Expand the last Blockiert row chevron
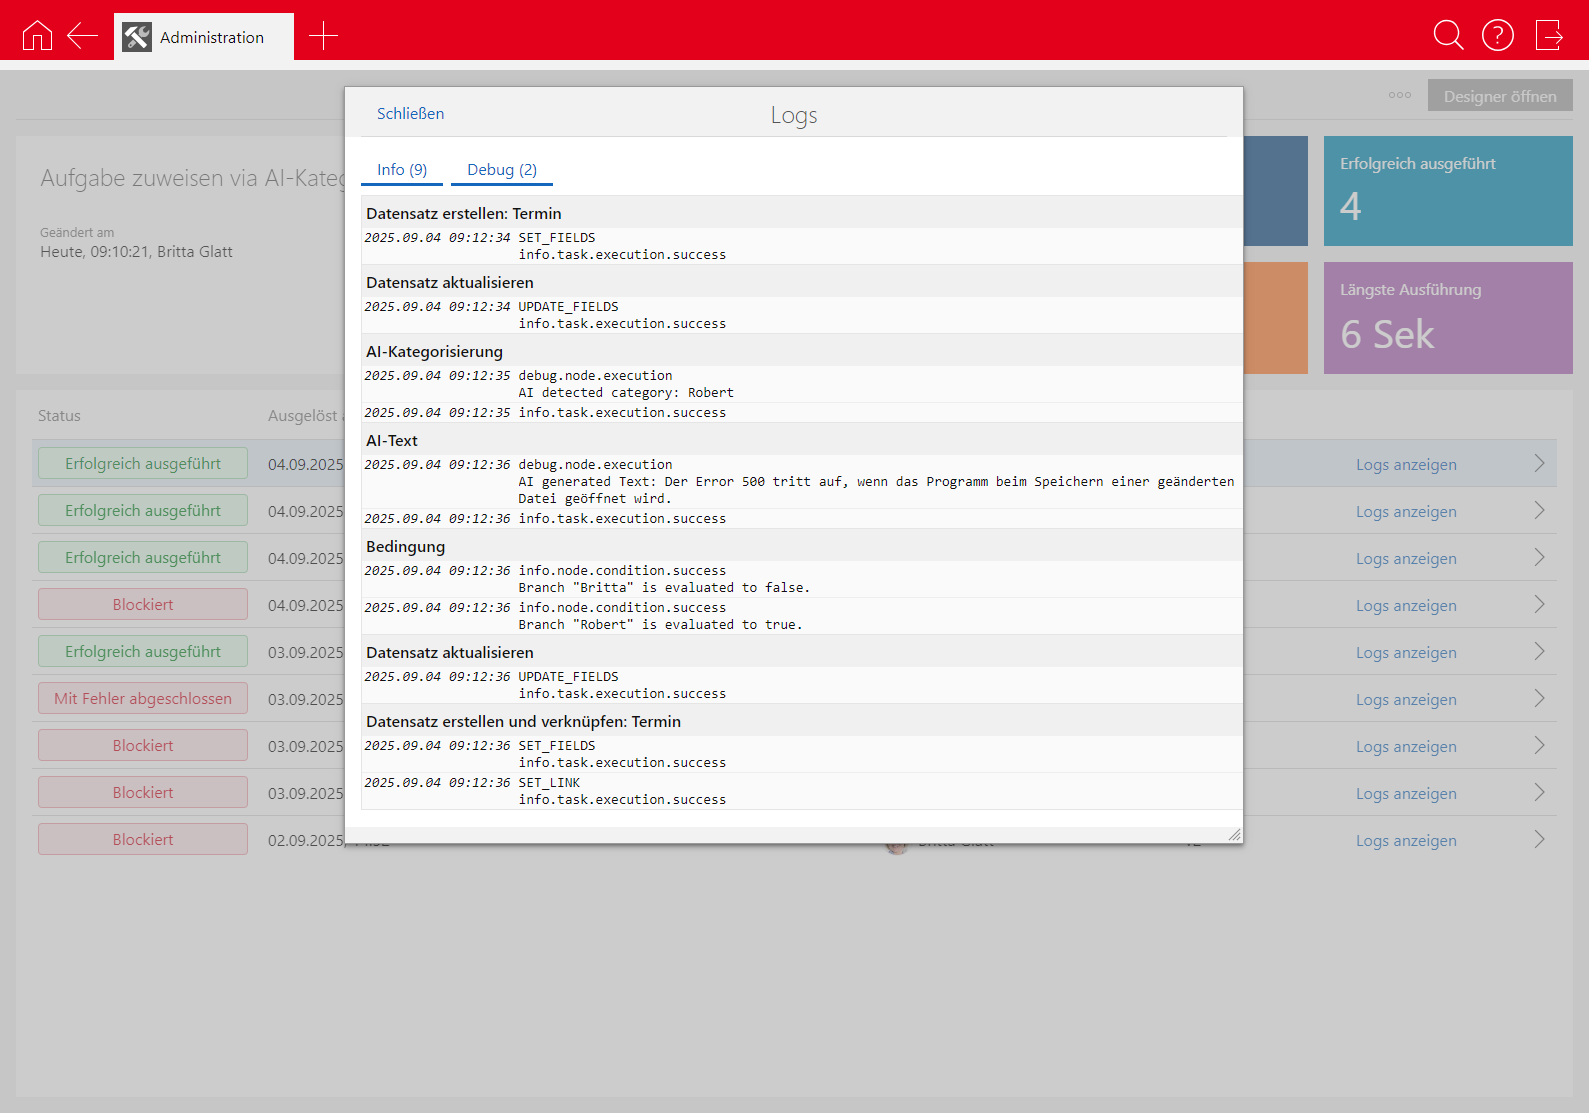This screenshot has height=1113, width=1589. tap(1539, 840)
